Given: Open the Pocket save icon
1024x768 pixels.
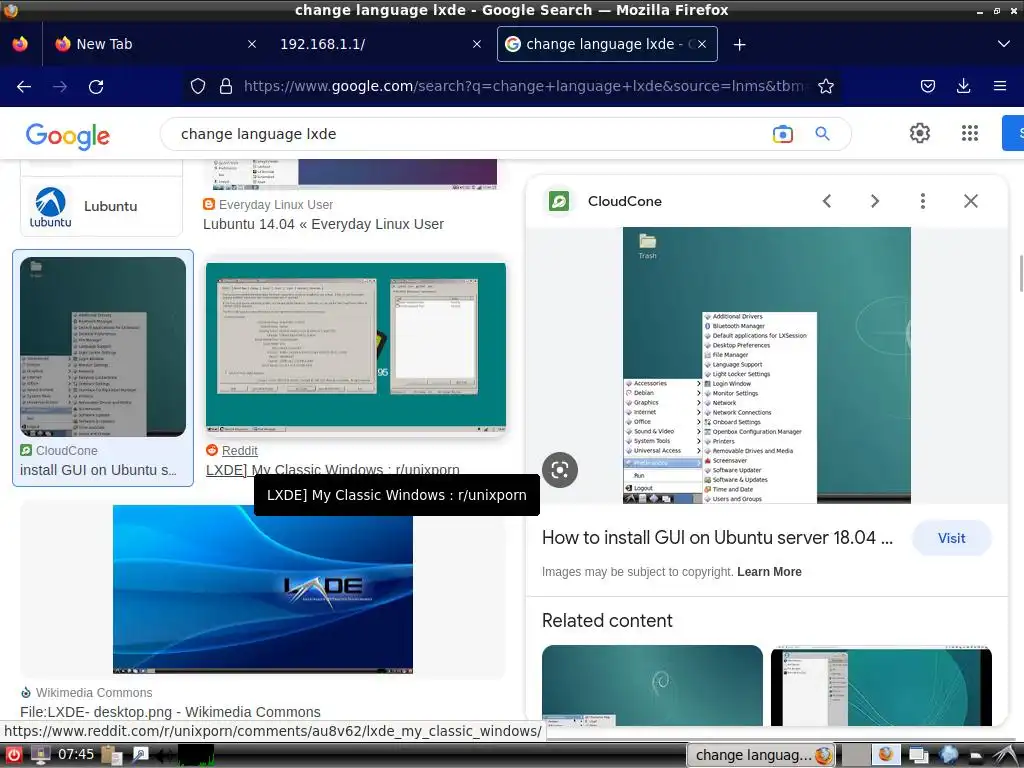Looking at the screenshot, I should point(927,86).
